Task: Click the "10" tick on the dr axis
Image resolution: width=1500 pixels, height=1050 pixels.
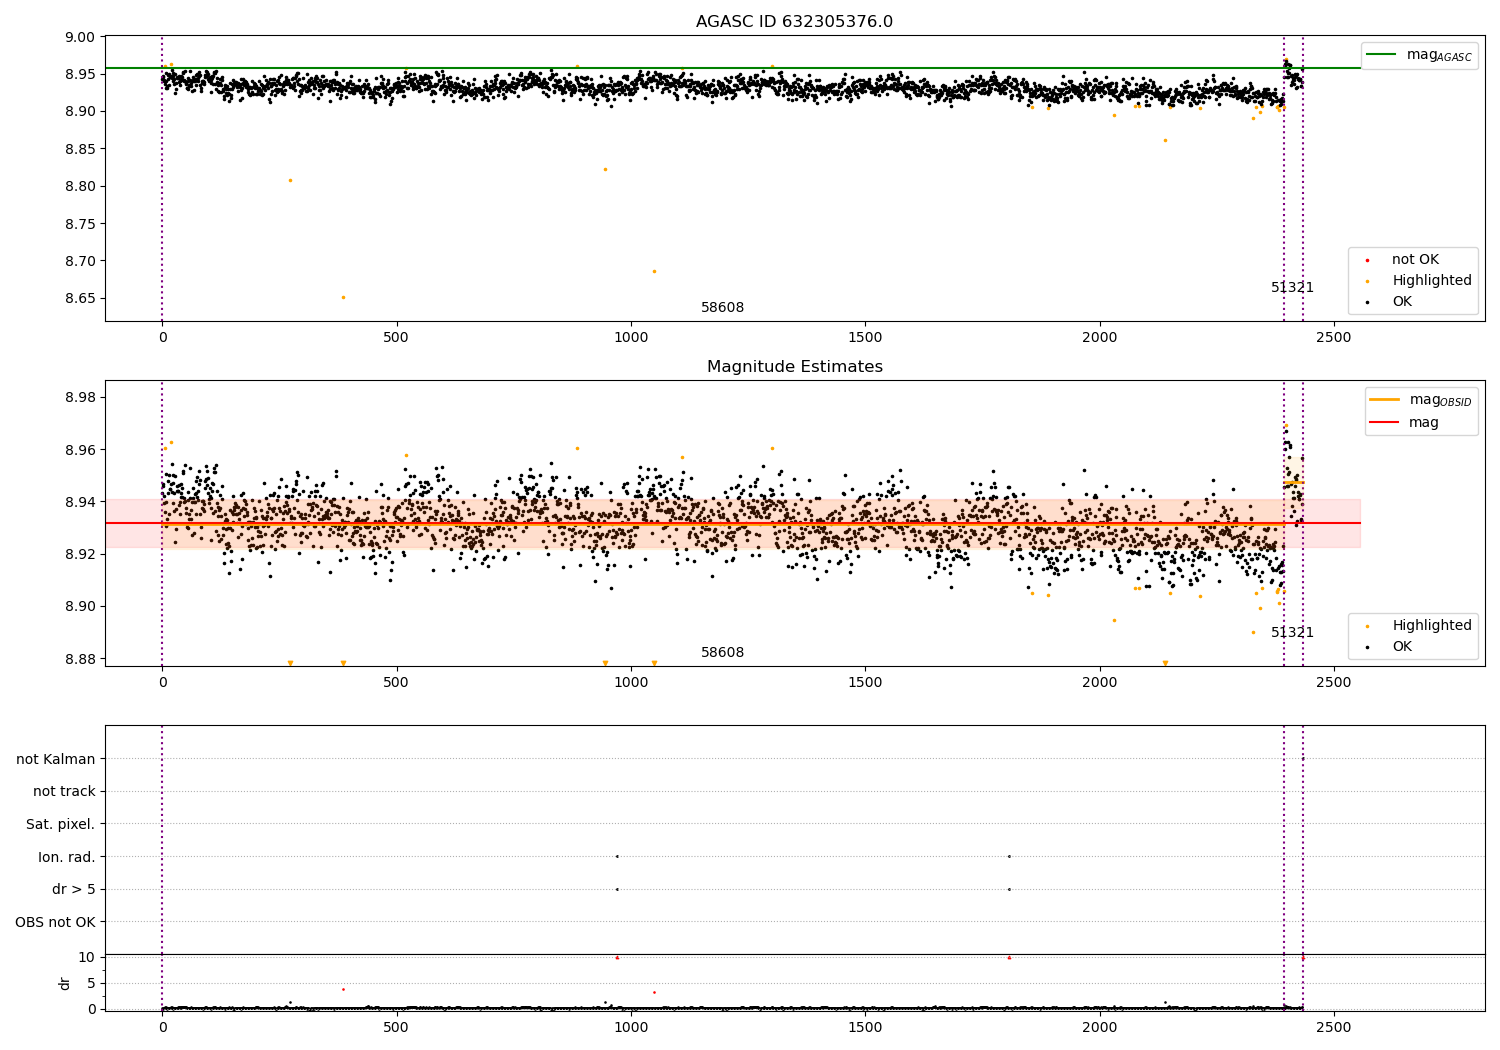Action: (87, 957)
